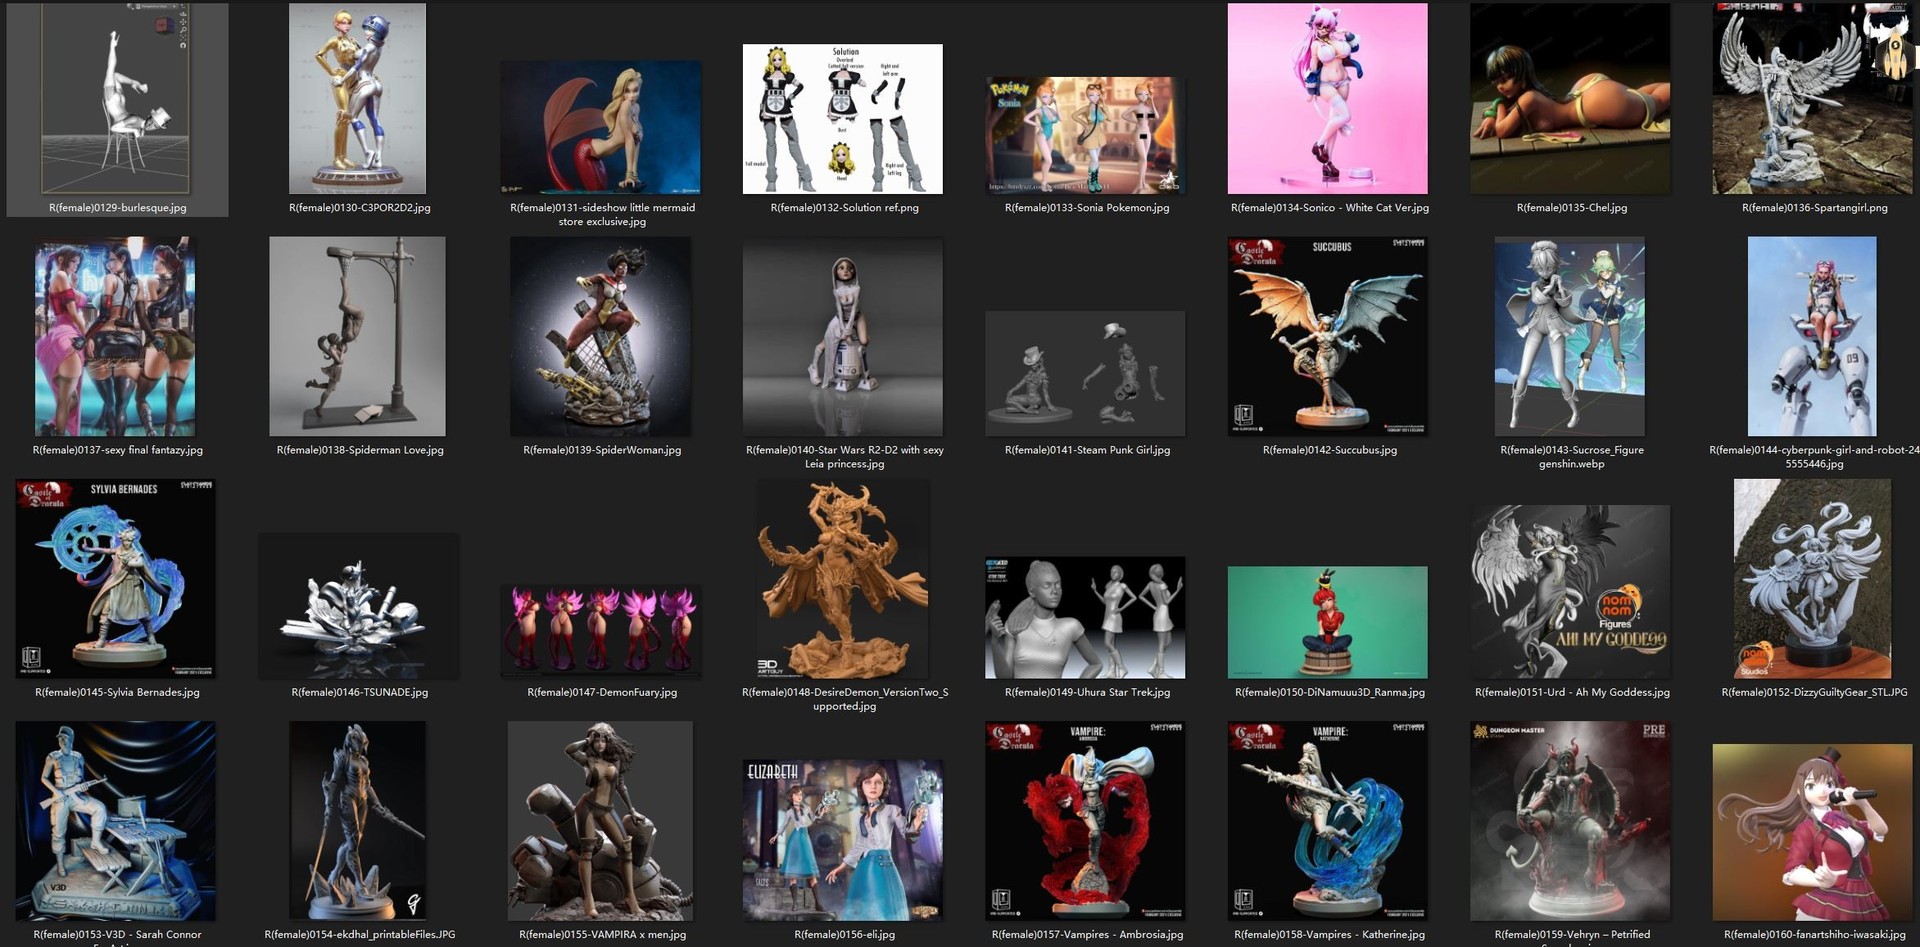
Task: Select the VAMPIRA x men thumbnail
Action: 600,821
